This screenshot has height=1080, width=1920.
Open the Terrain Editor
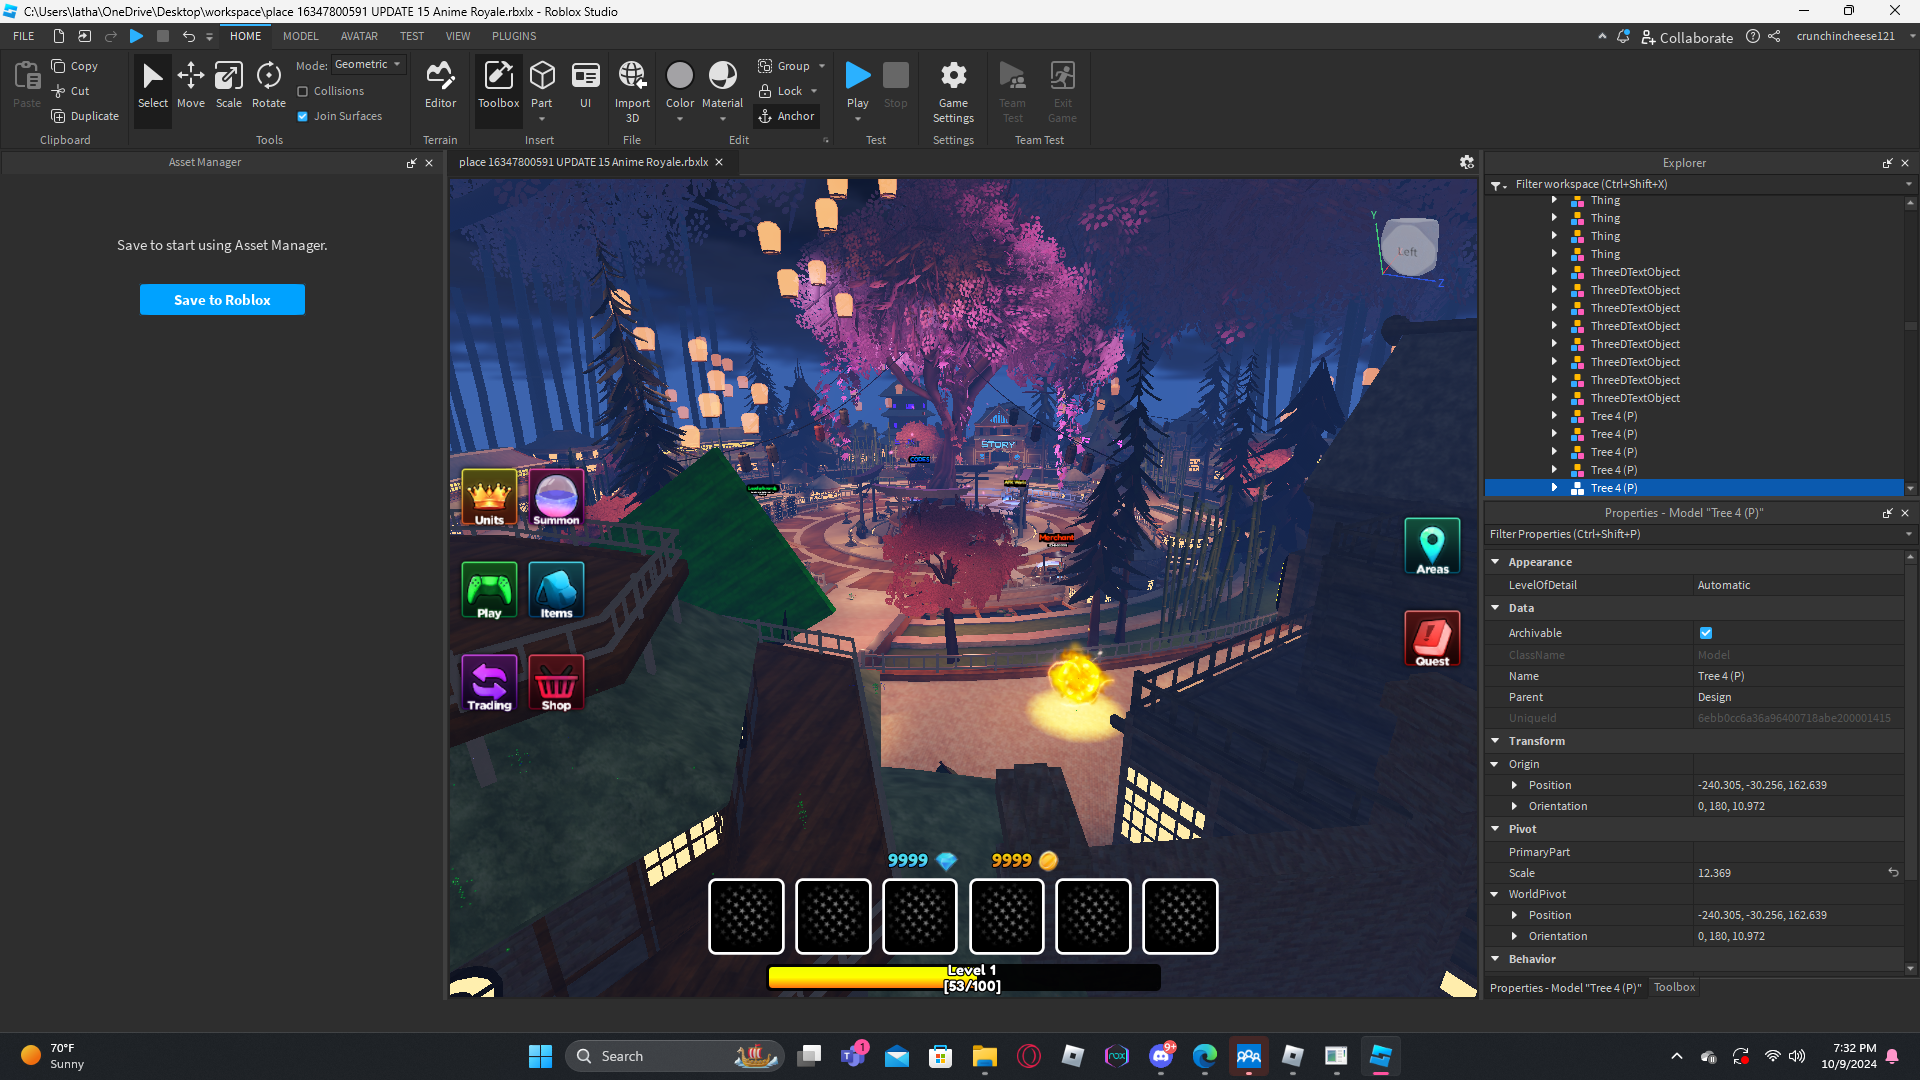tap(440, 85)
